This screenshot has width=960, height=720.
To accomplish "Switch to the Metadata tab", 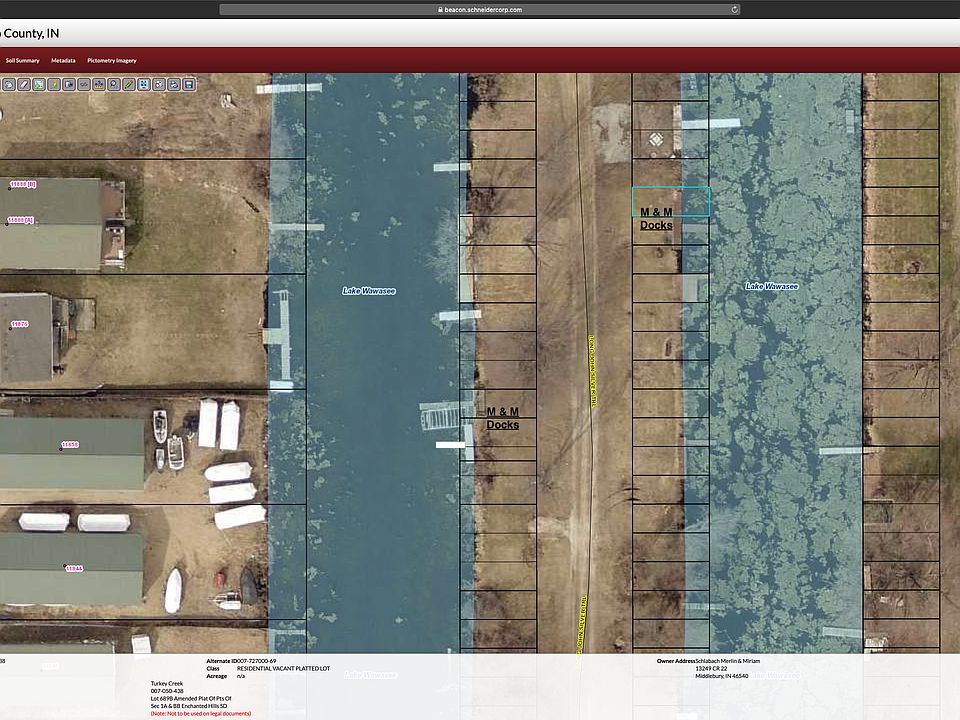I will pyautogui.click(x=63, y=61).
